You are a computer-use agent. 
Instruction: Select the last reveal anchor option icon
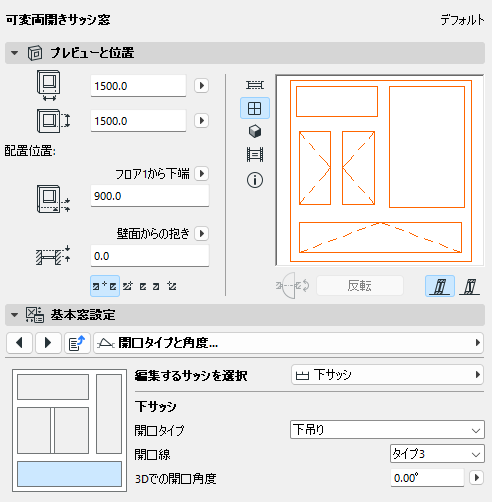172,286
